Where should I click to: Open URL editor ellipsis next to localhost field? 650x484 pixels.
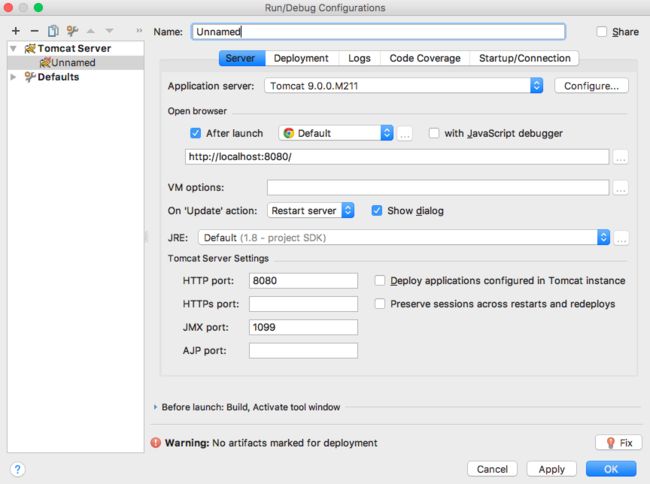pyautogui.click(x=621, y=157)
